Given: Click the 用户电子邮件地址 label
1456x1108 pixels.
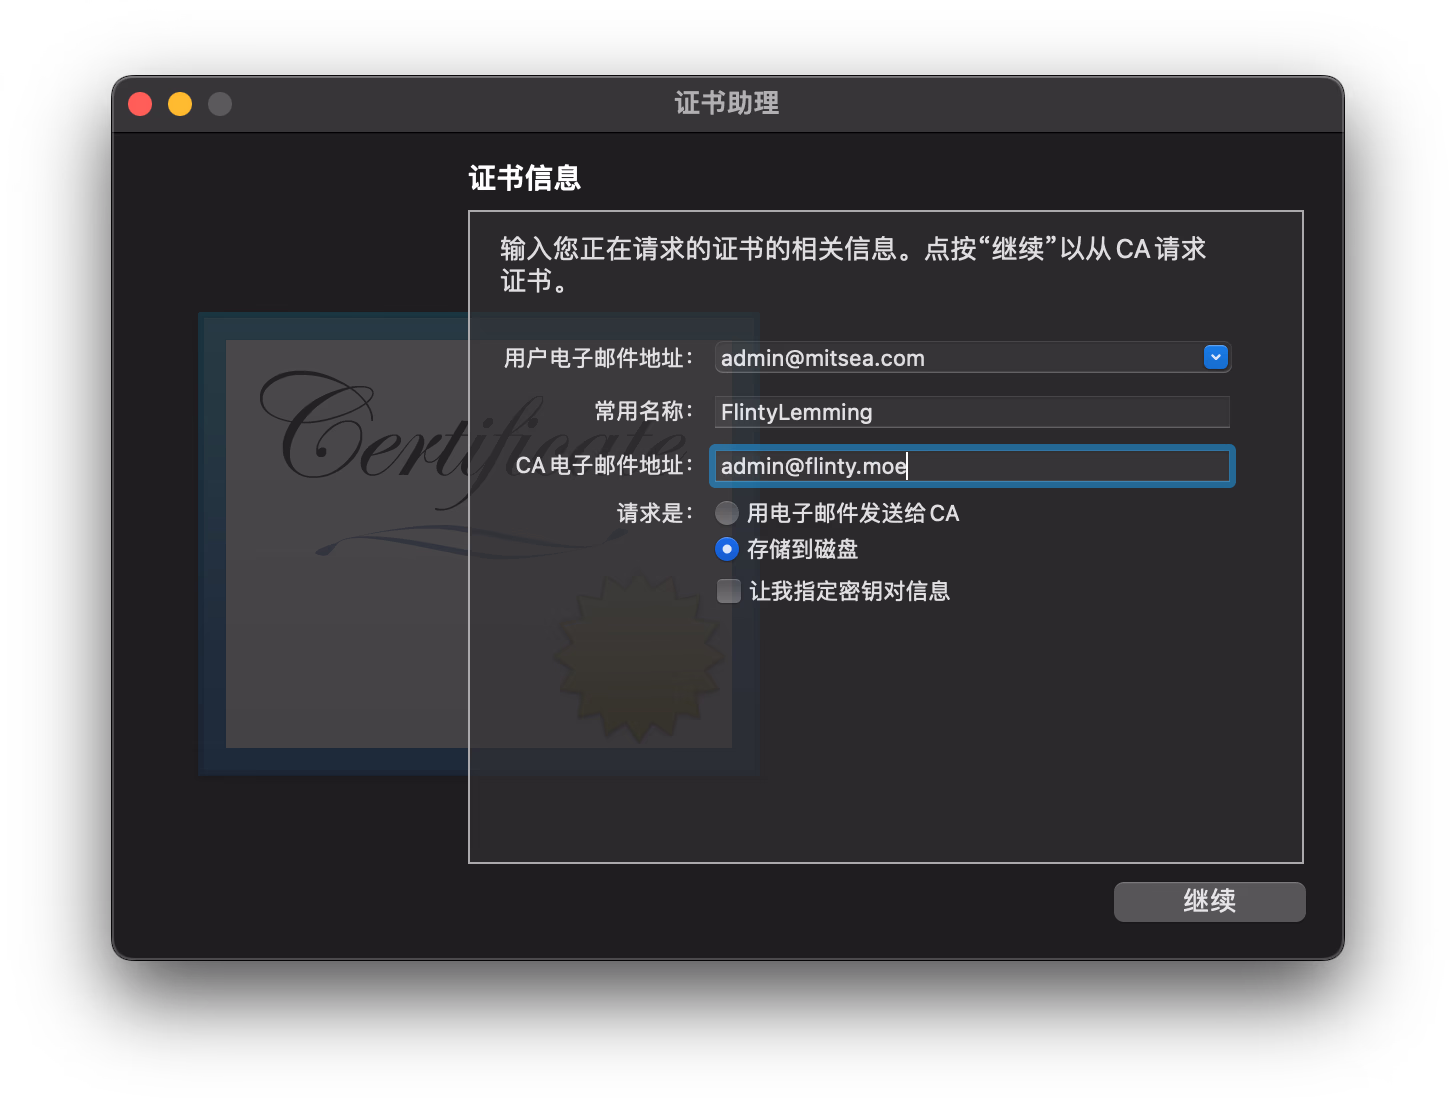Looking at the screenshot, I should [x=597, y=358].
